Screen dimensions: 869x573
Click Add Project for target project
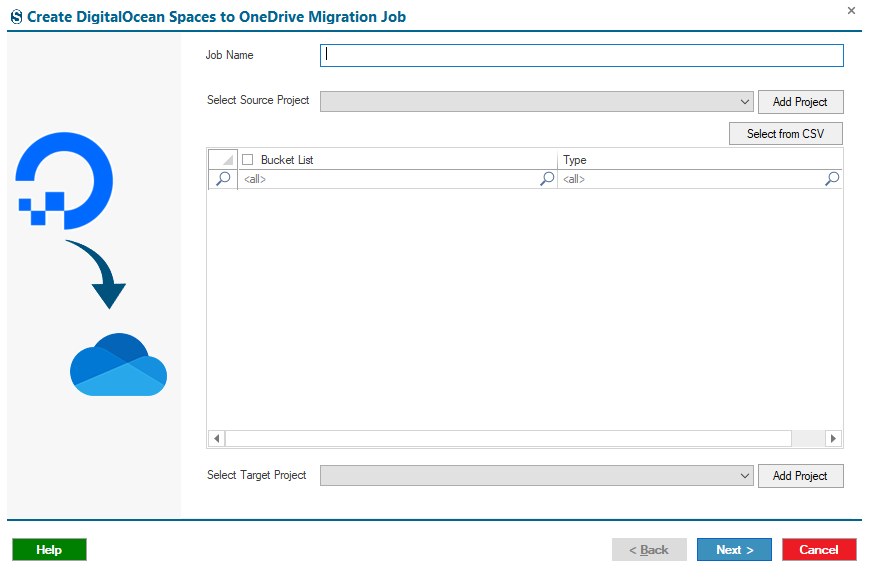coord(800,476)
